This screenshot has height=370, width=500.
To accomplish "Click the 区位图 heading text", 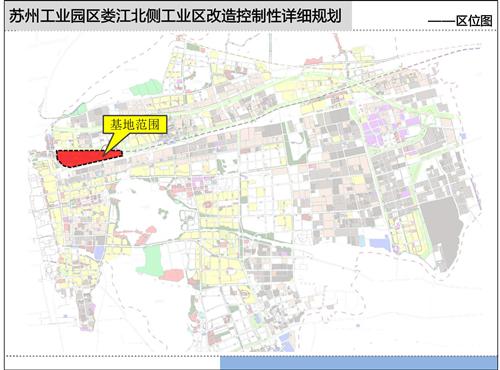I will pyautogui.click(x=474, y=21).
